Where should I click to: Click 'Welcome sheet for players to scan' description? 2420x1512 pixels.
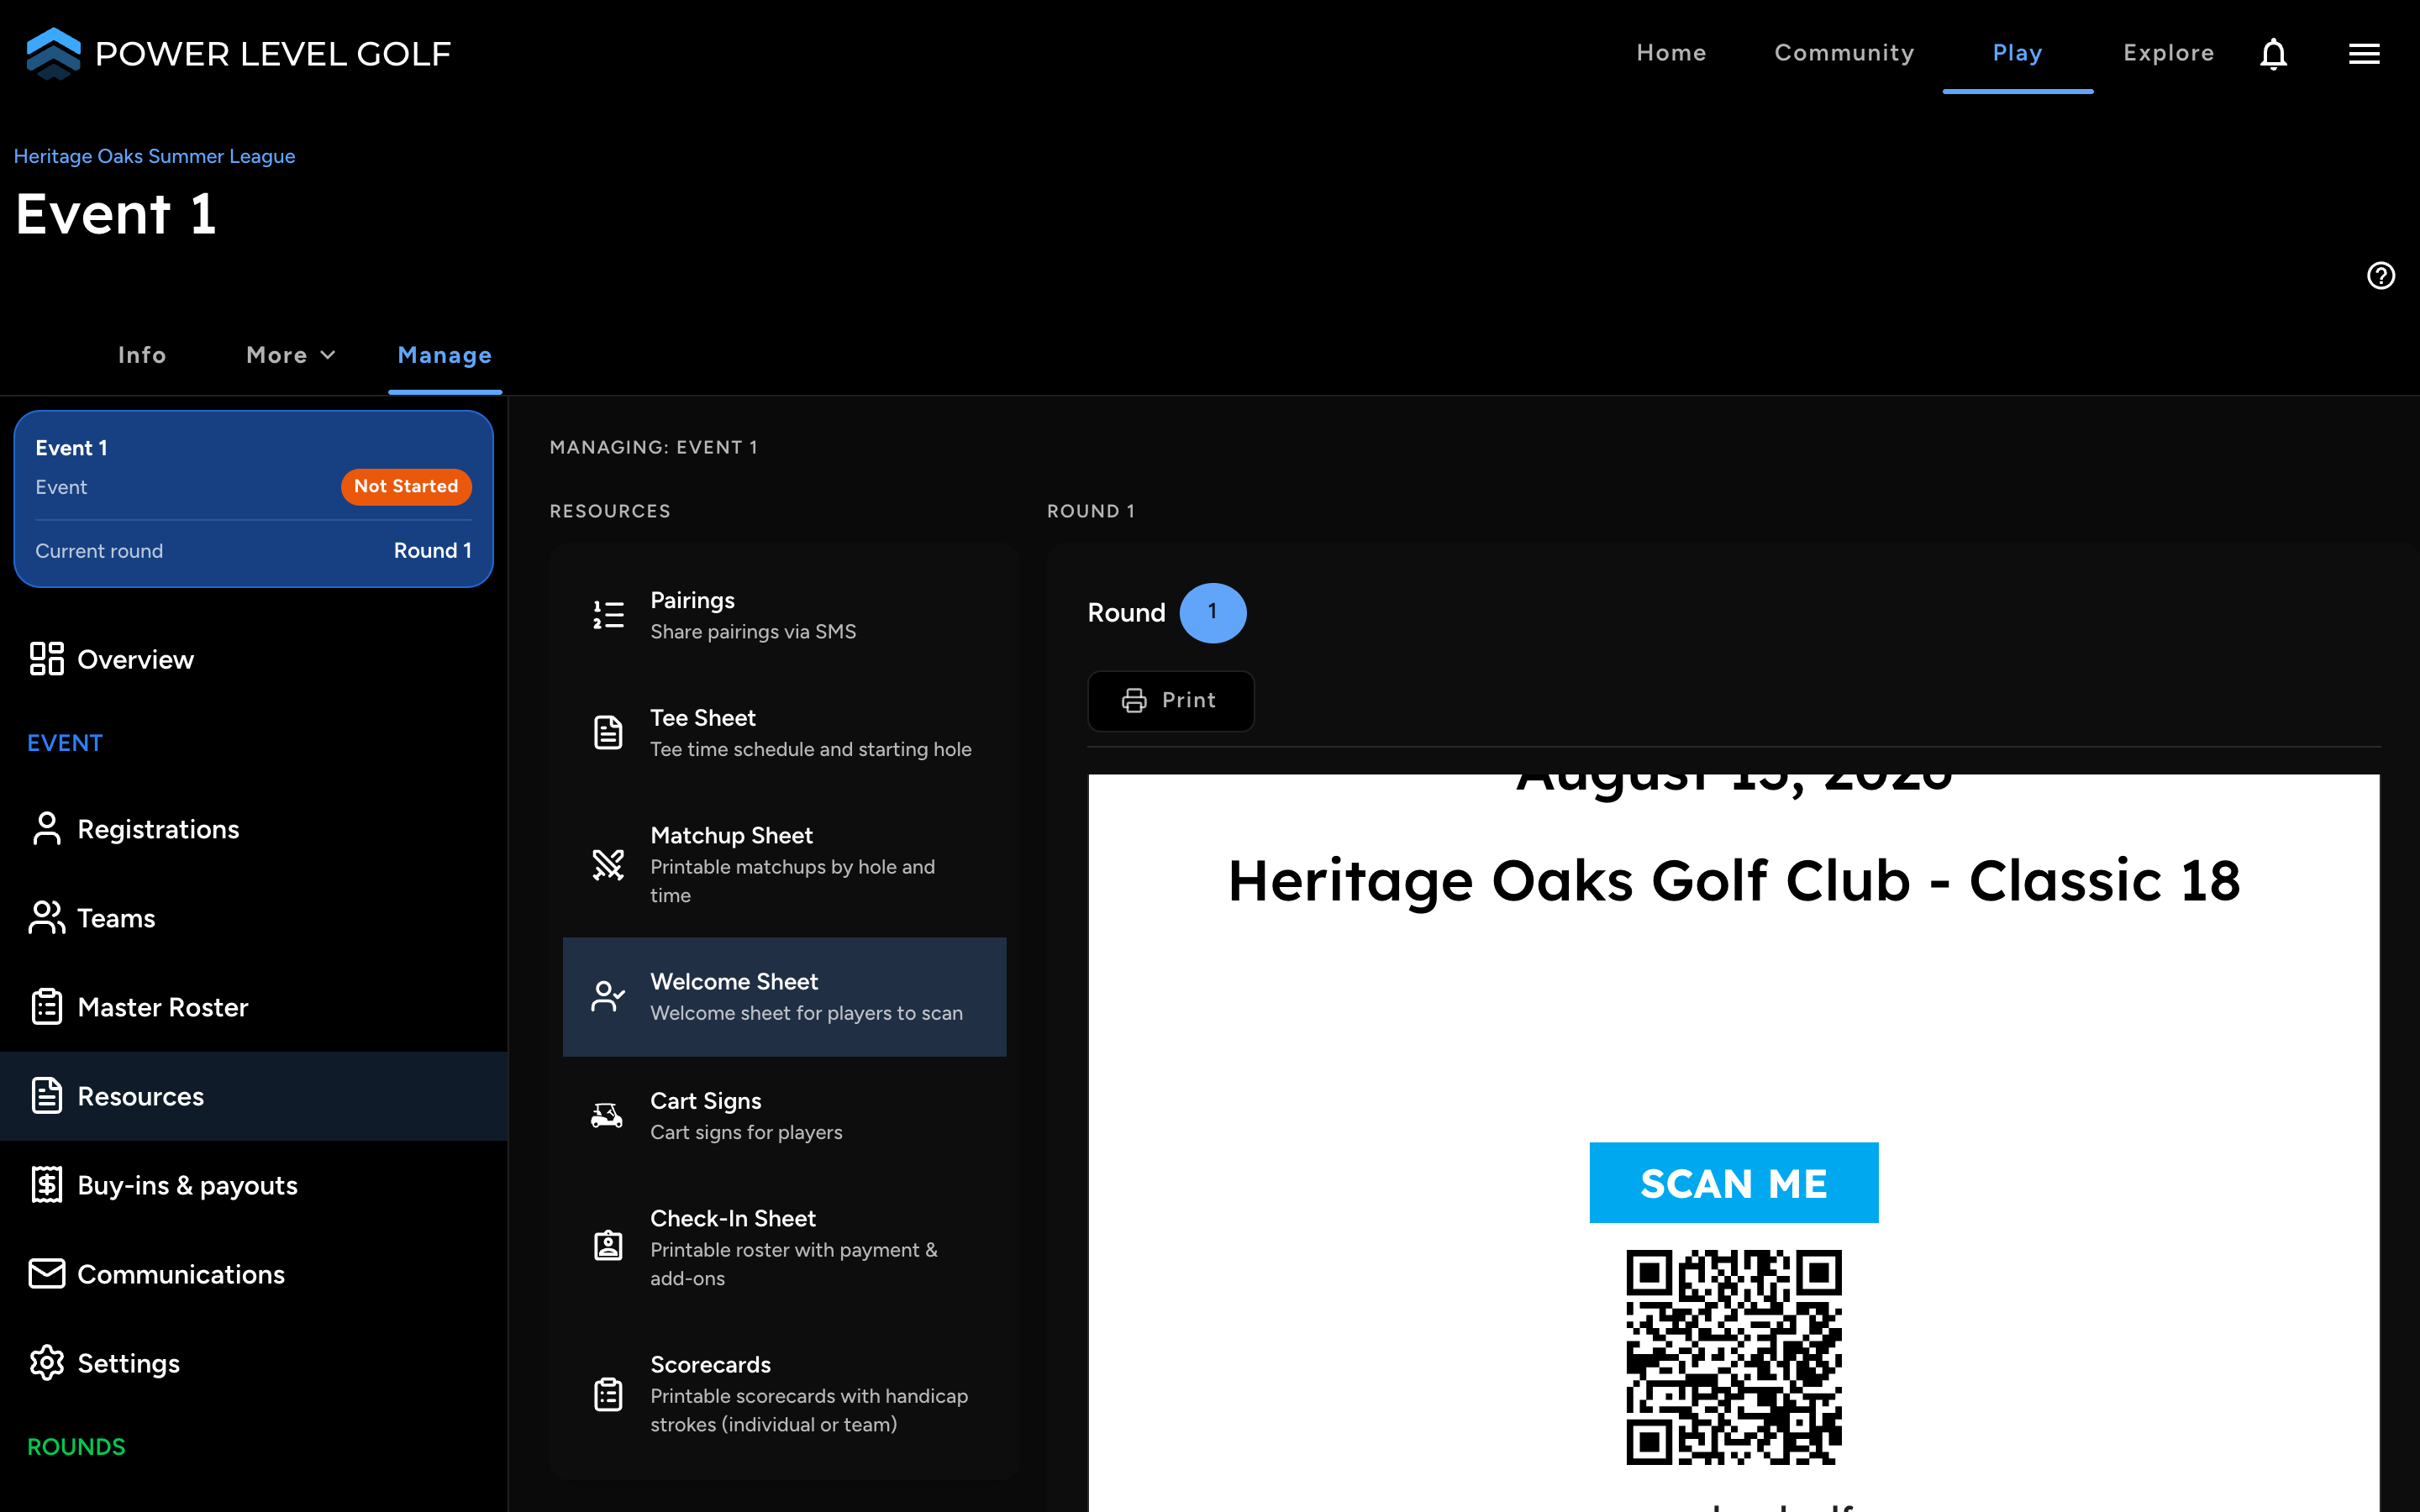806,1013
